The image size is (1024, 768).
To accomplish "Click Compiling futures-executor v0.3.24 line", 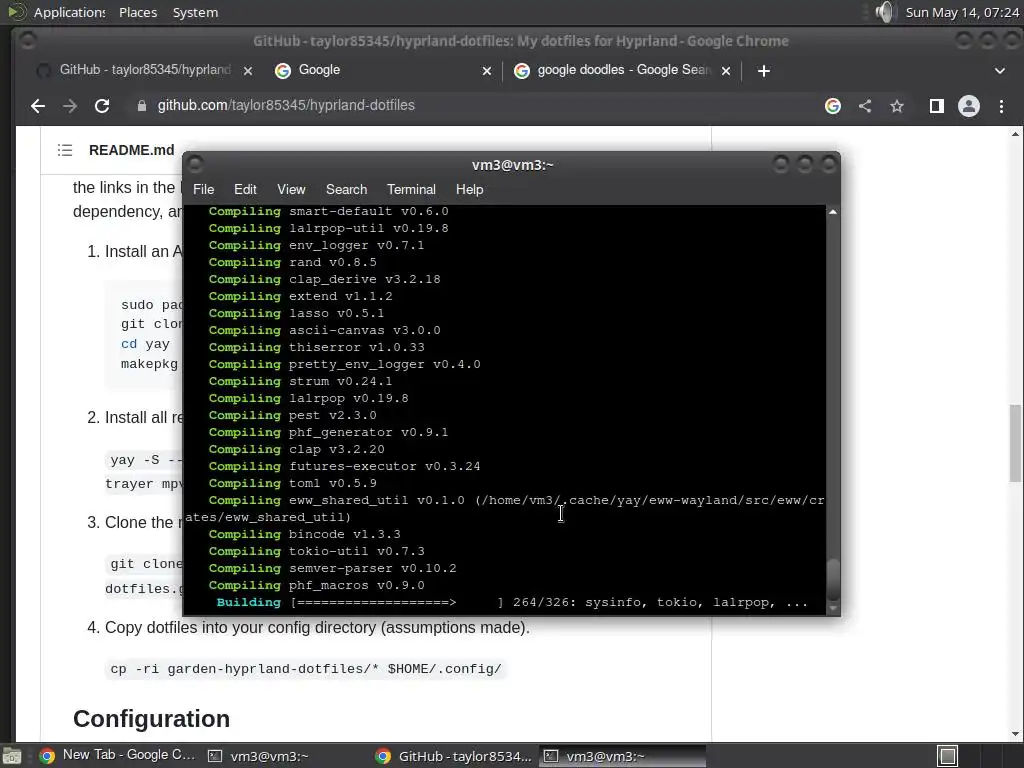I will click(x=344, y=466).
